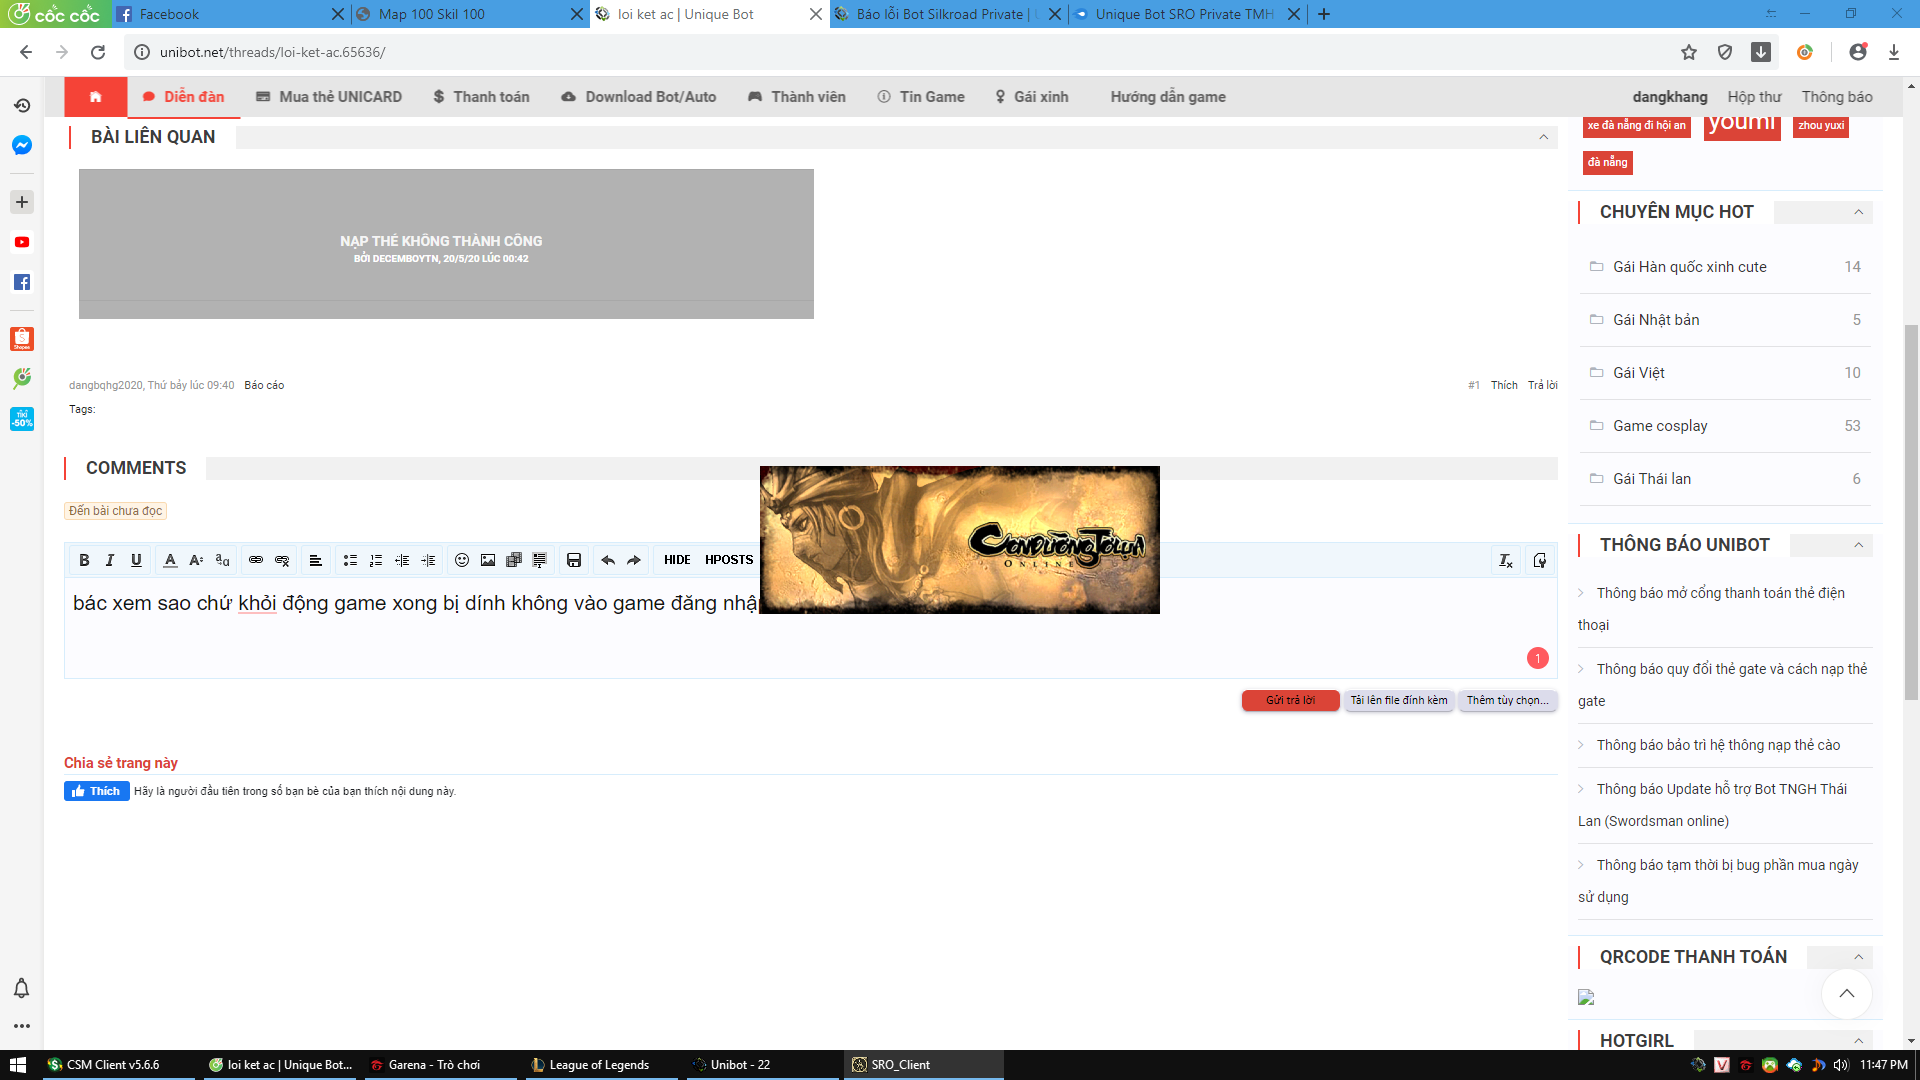Insert numbered list
The image size is (1920, 1080).
click(x=376, y=560)
